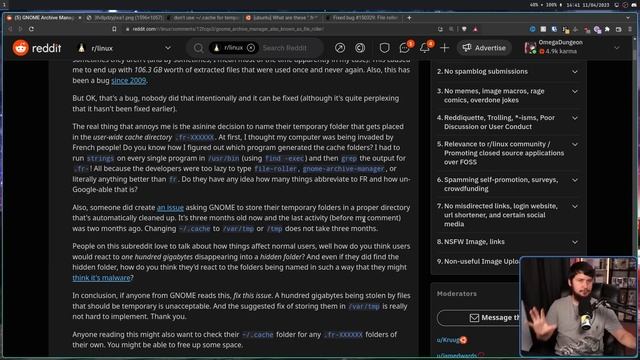Click the Reddit logo home icon
Image resolution: width=640 pixels, height=360 pixels.
(x=20, y=48)
